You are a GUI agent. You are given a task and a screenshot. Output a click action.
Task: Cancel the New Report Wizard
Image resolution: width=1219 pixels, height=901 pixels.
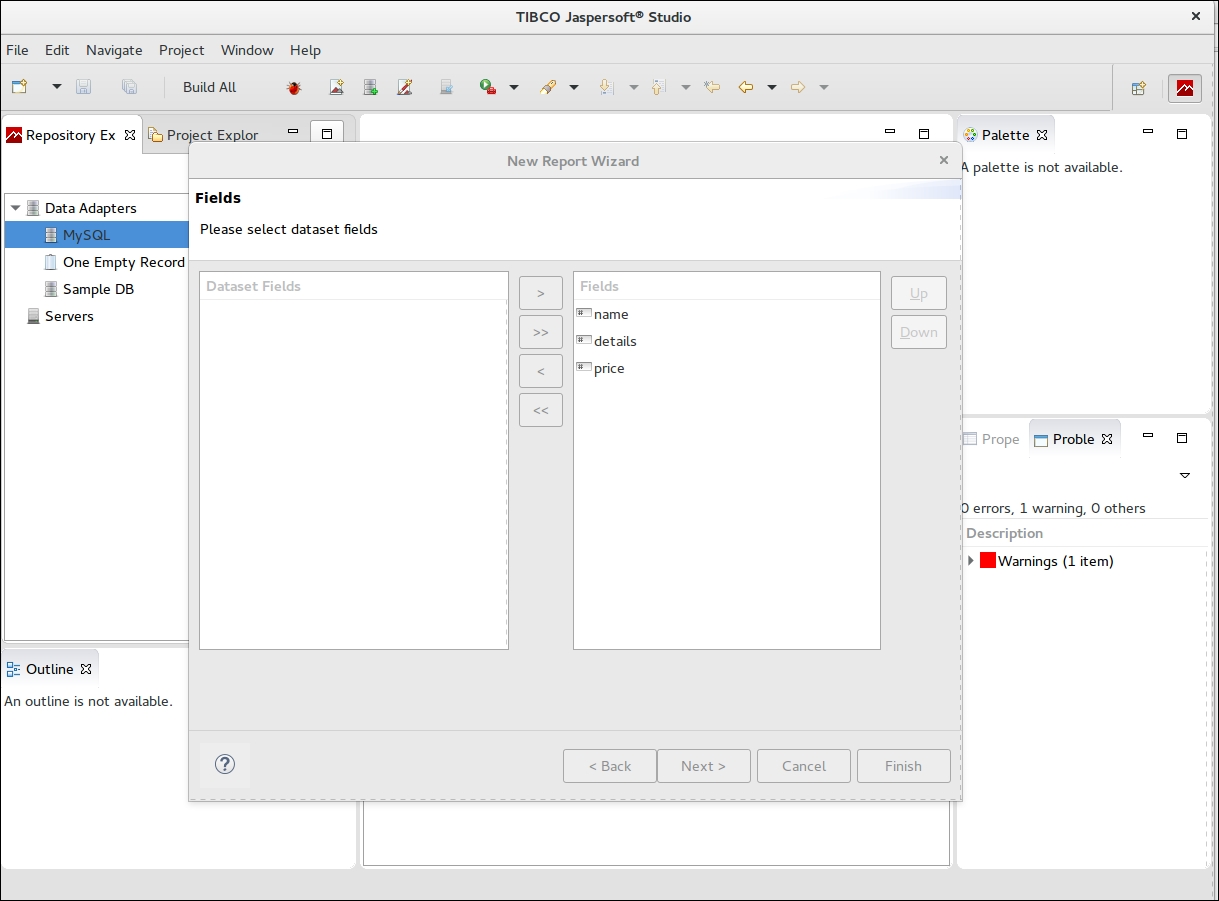[804, 766]
